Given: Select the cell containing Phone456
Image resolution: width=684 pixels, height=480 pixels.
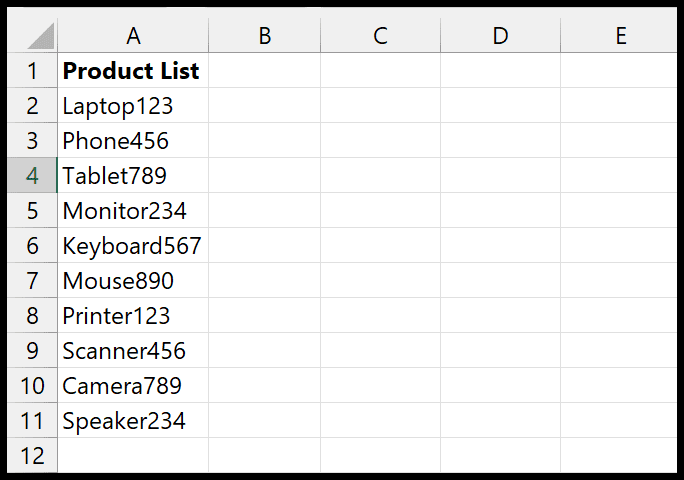Looking at the screenshot, I should [x=133, y=140].
